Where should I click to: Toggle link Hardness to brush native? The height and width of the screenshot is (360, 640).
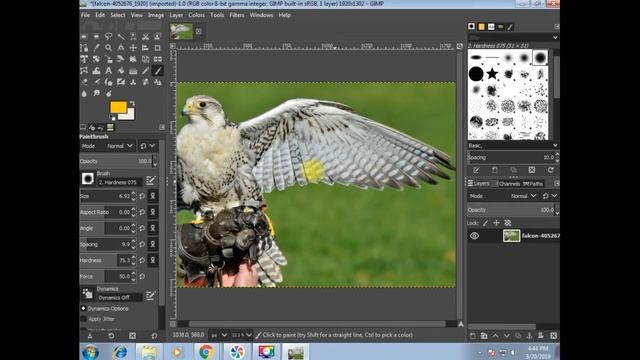[x=153, y=260]
